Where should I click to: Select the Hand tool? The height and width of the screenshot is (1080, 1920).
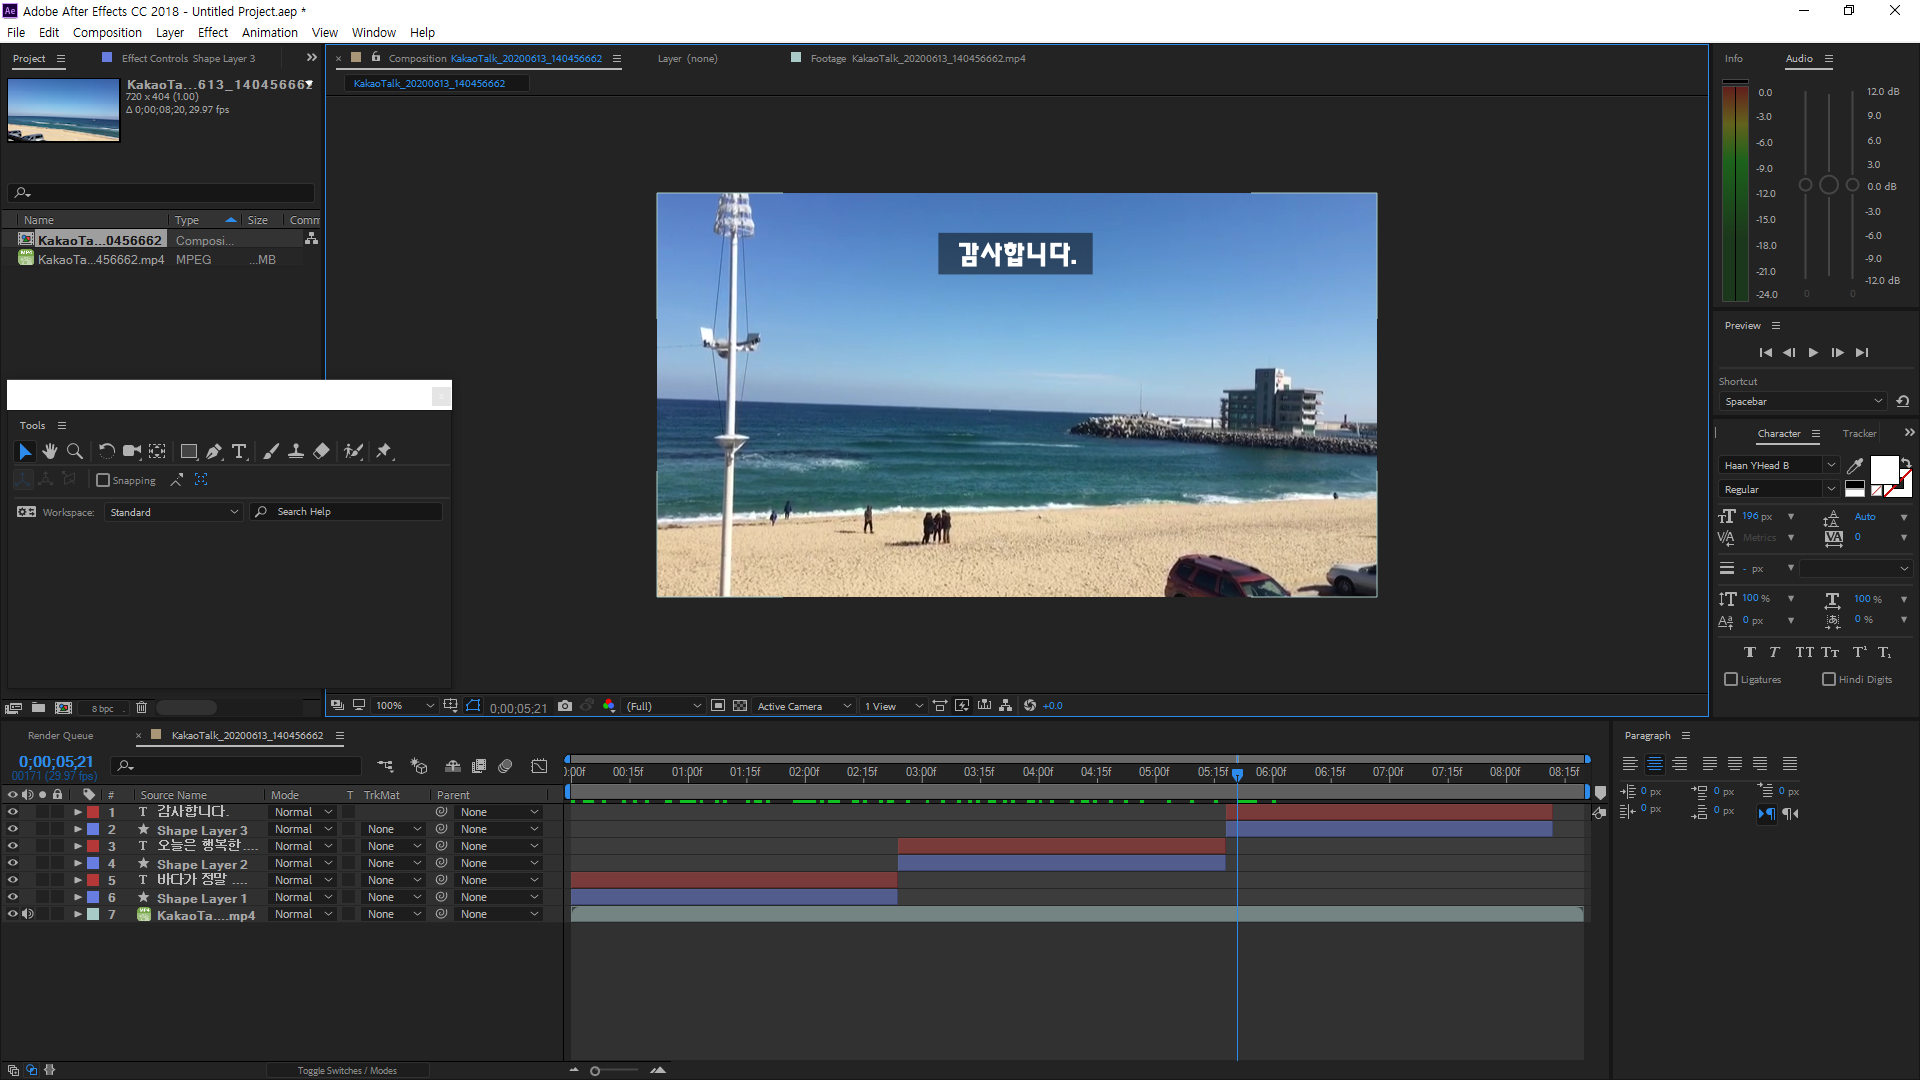coord(50,452)
